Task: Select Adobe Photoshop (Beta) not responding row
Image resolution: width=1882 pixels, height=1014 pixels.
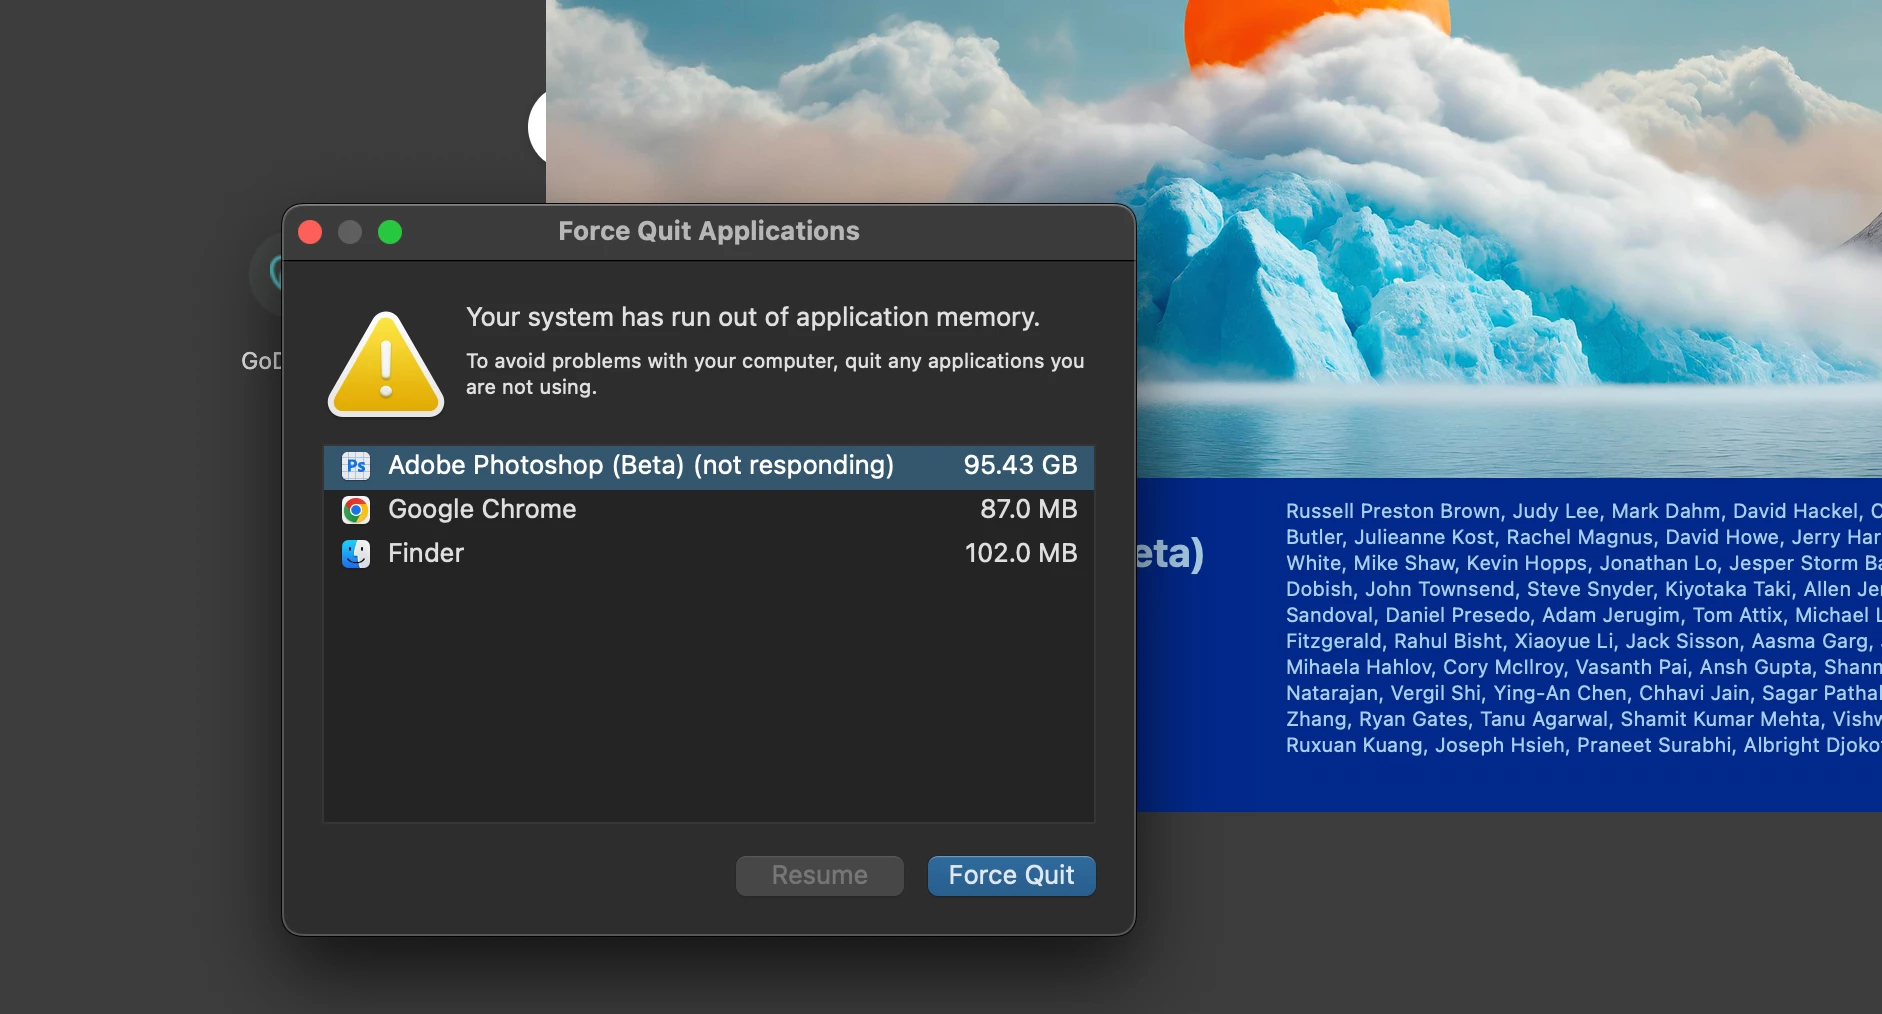Action: point(709,466)
